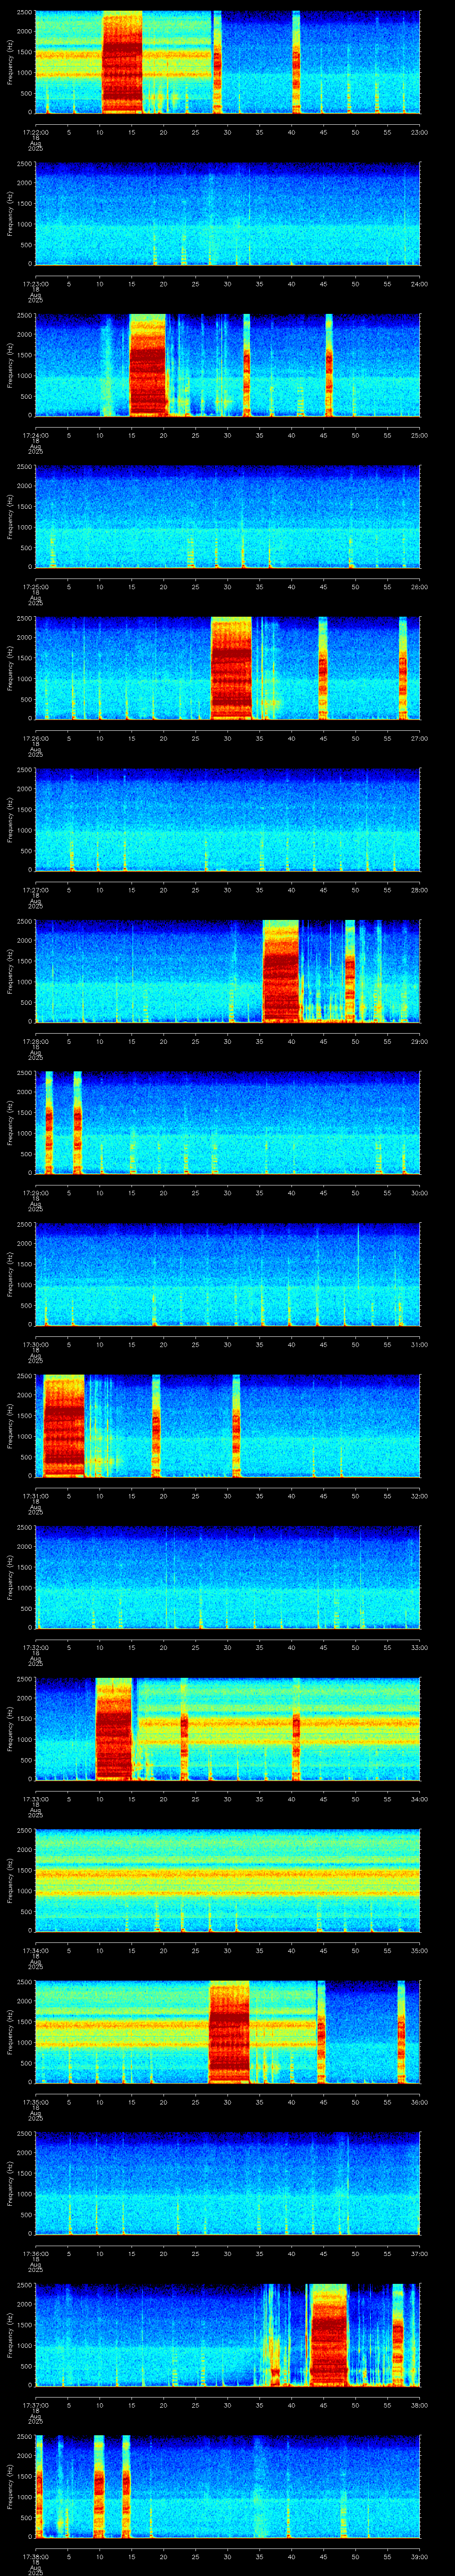Click the wide red burst in the 17:37:00 panel
Screen dimensions: 455x2576
(x=329, y=2334)
